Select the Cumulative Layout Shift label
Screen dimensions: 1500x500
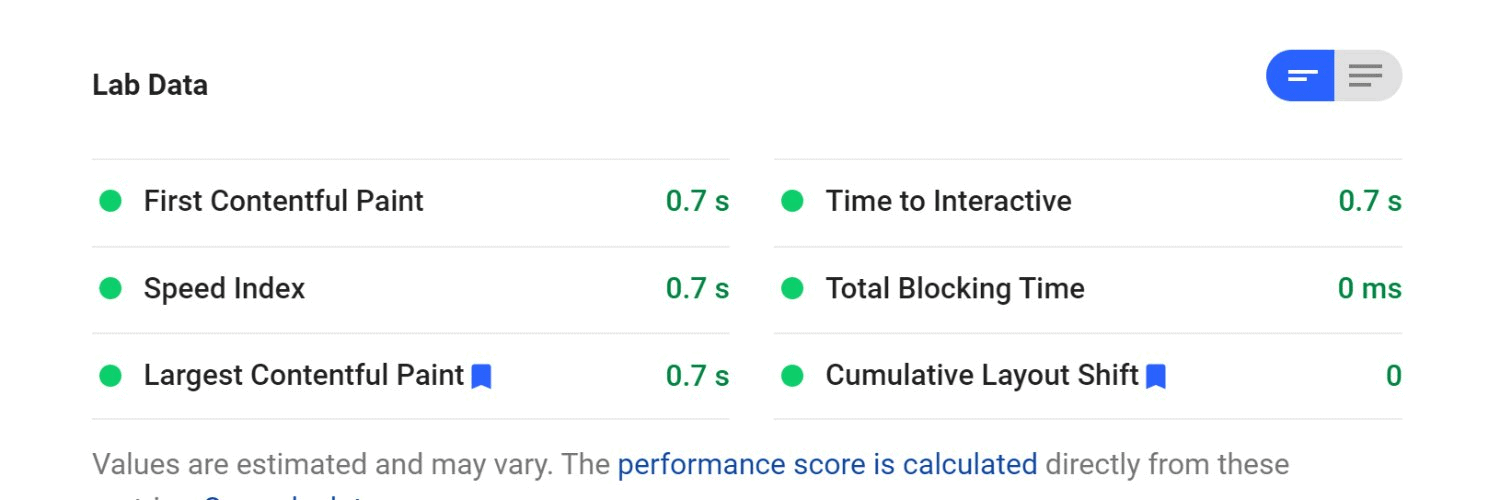(x=982, y=375)
